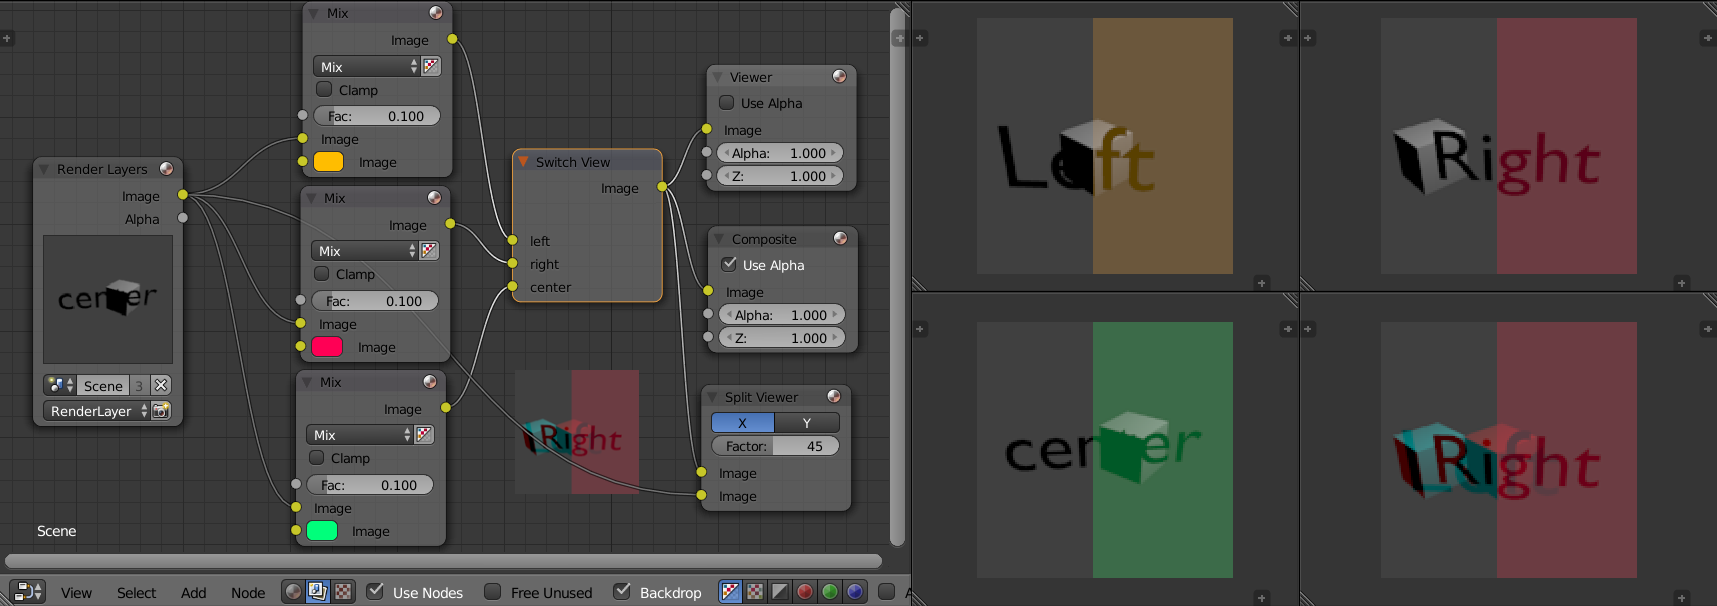Screen dimensions: 1717x606
Task: Toggle preview sphere on Split Viewer node
Action: tap(833, 397)
